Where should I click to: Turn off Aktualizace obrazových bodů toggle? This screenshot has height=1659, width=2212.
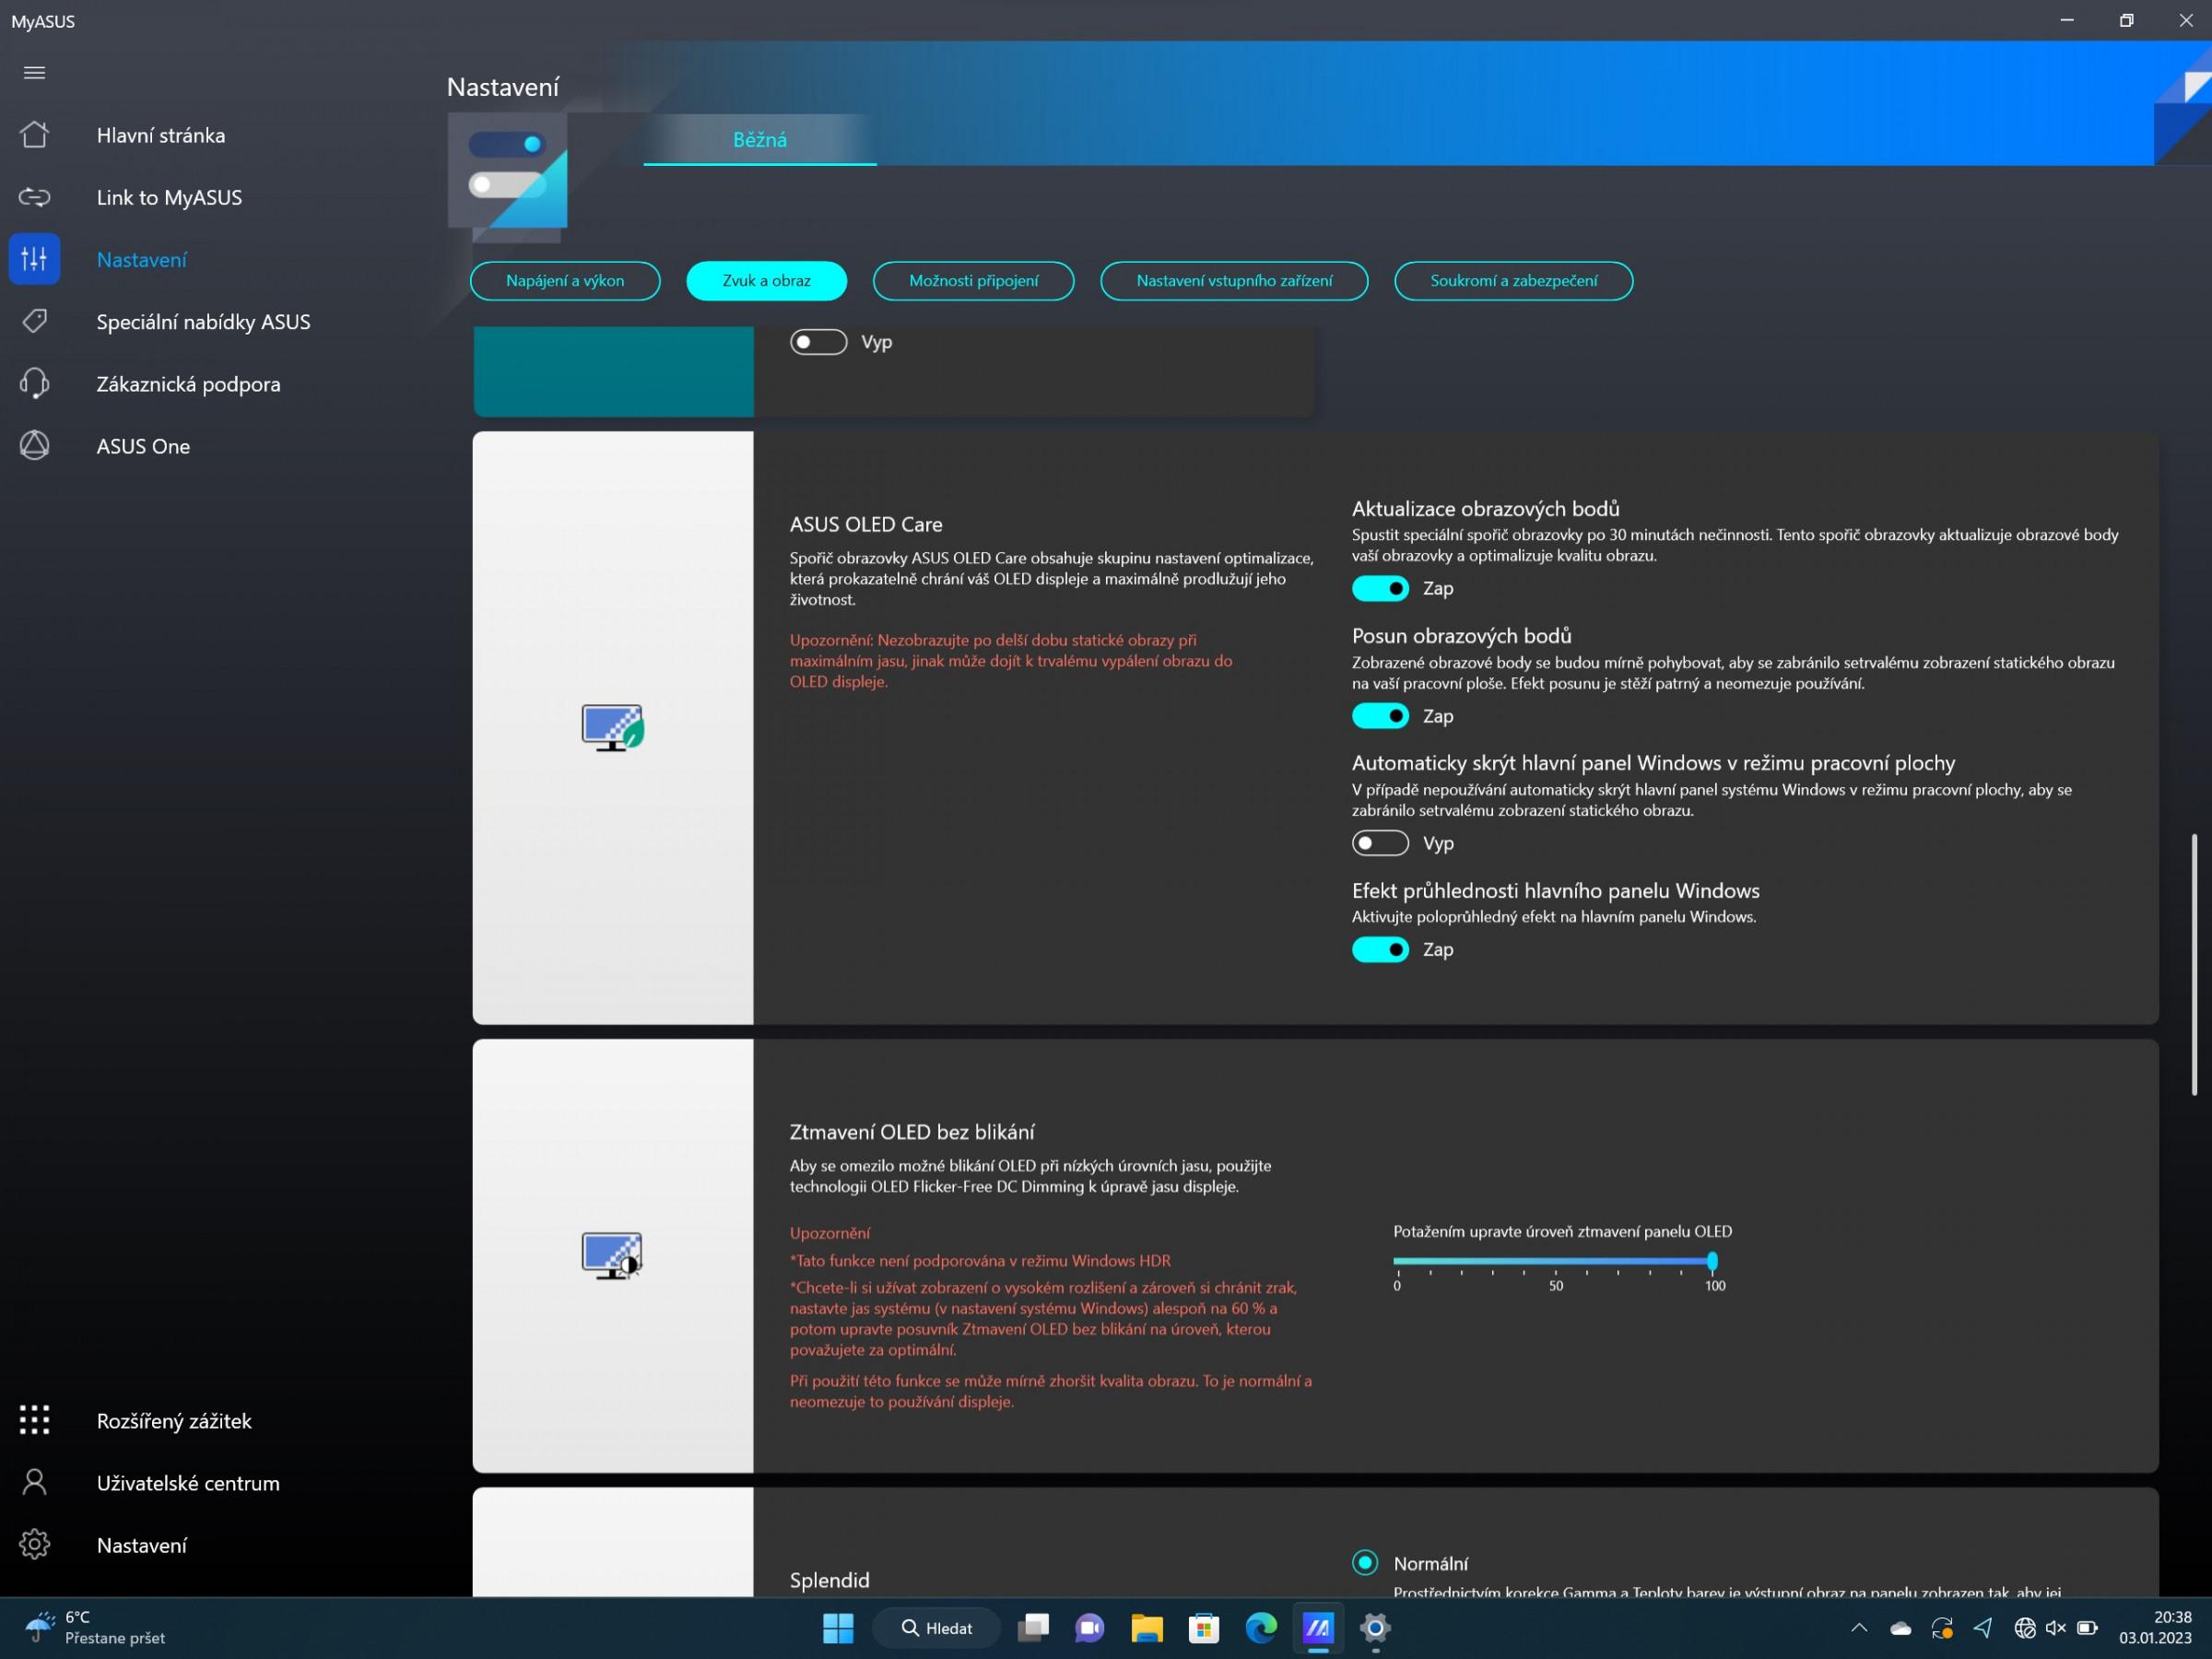pyautogui.click(x=1380, y=588)
